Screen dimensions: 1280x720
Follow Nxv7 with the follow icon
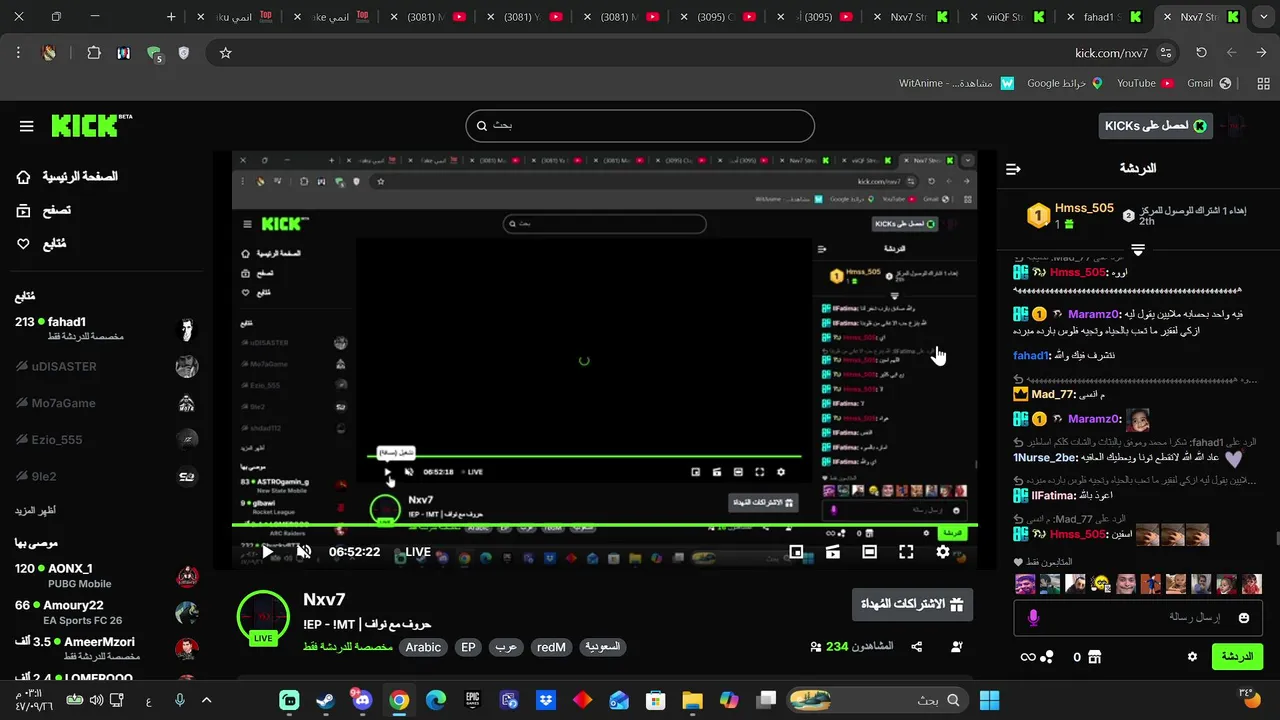click(x=957, y=647)
